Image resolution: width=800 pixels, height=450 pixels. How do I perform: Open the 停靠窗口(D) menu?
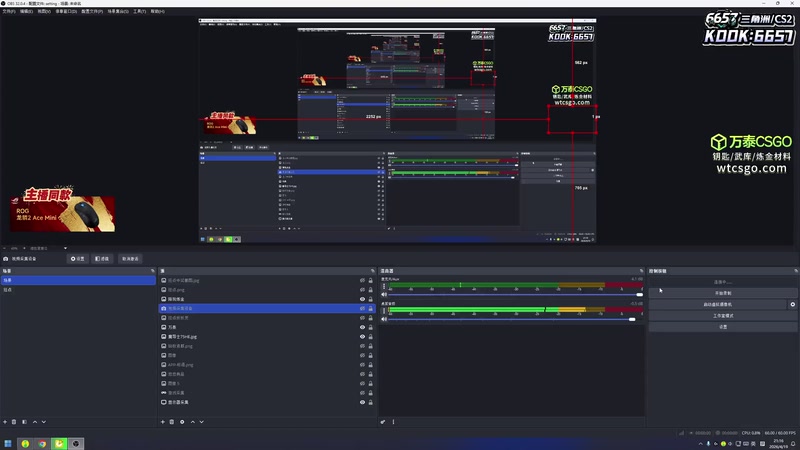[66, 11]
